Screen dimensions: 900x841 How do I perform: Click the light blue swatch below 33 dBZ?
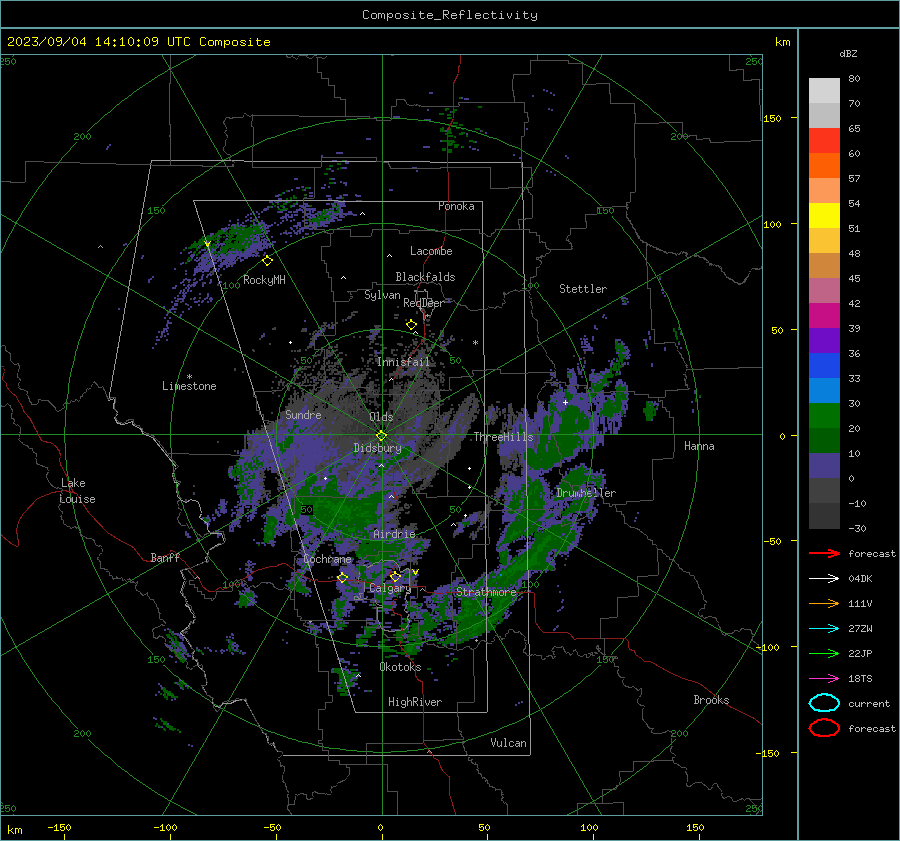point(824,390)
